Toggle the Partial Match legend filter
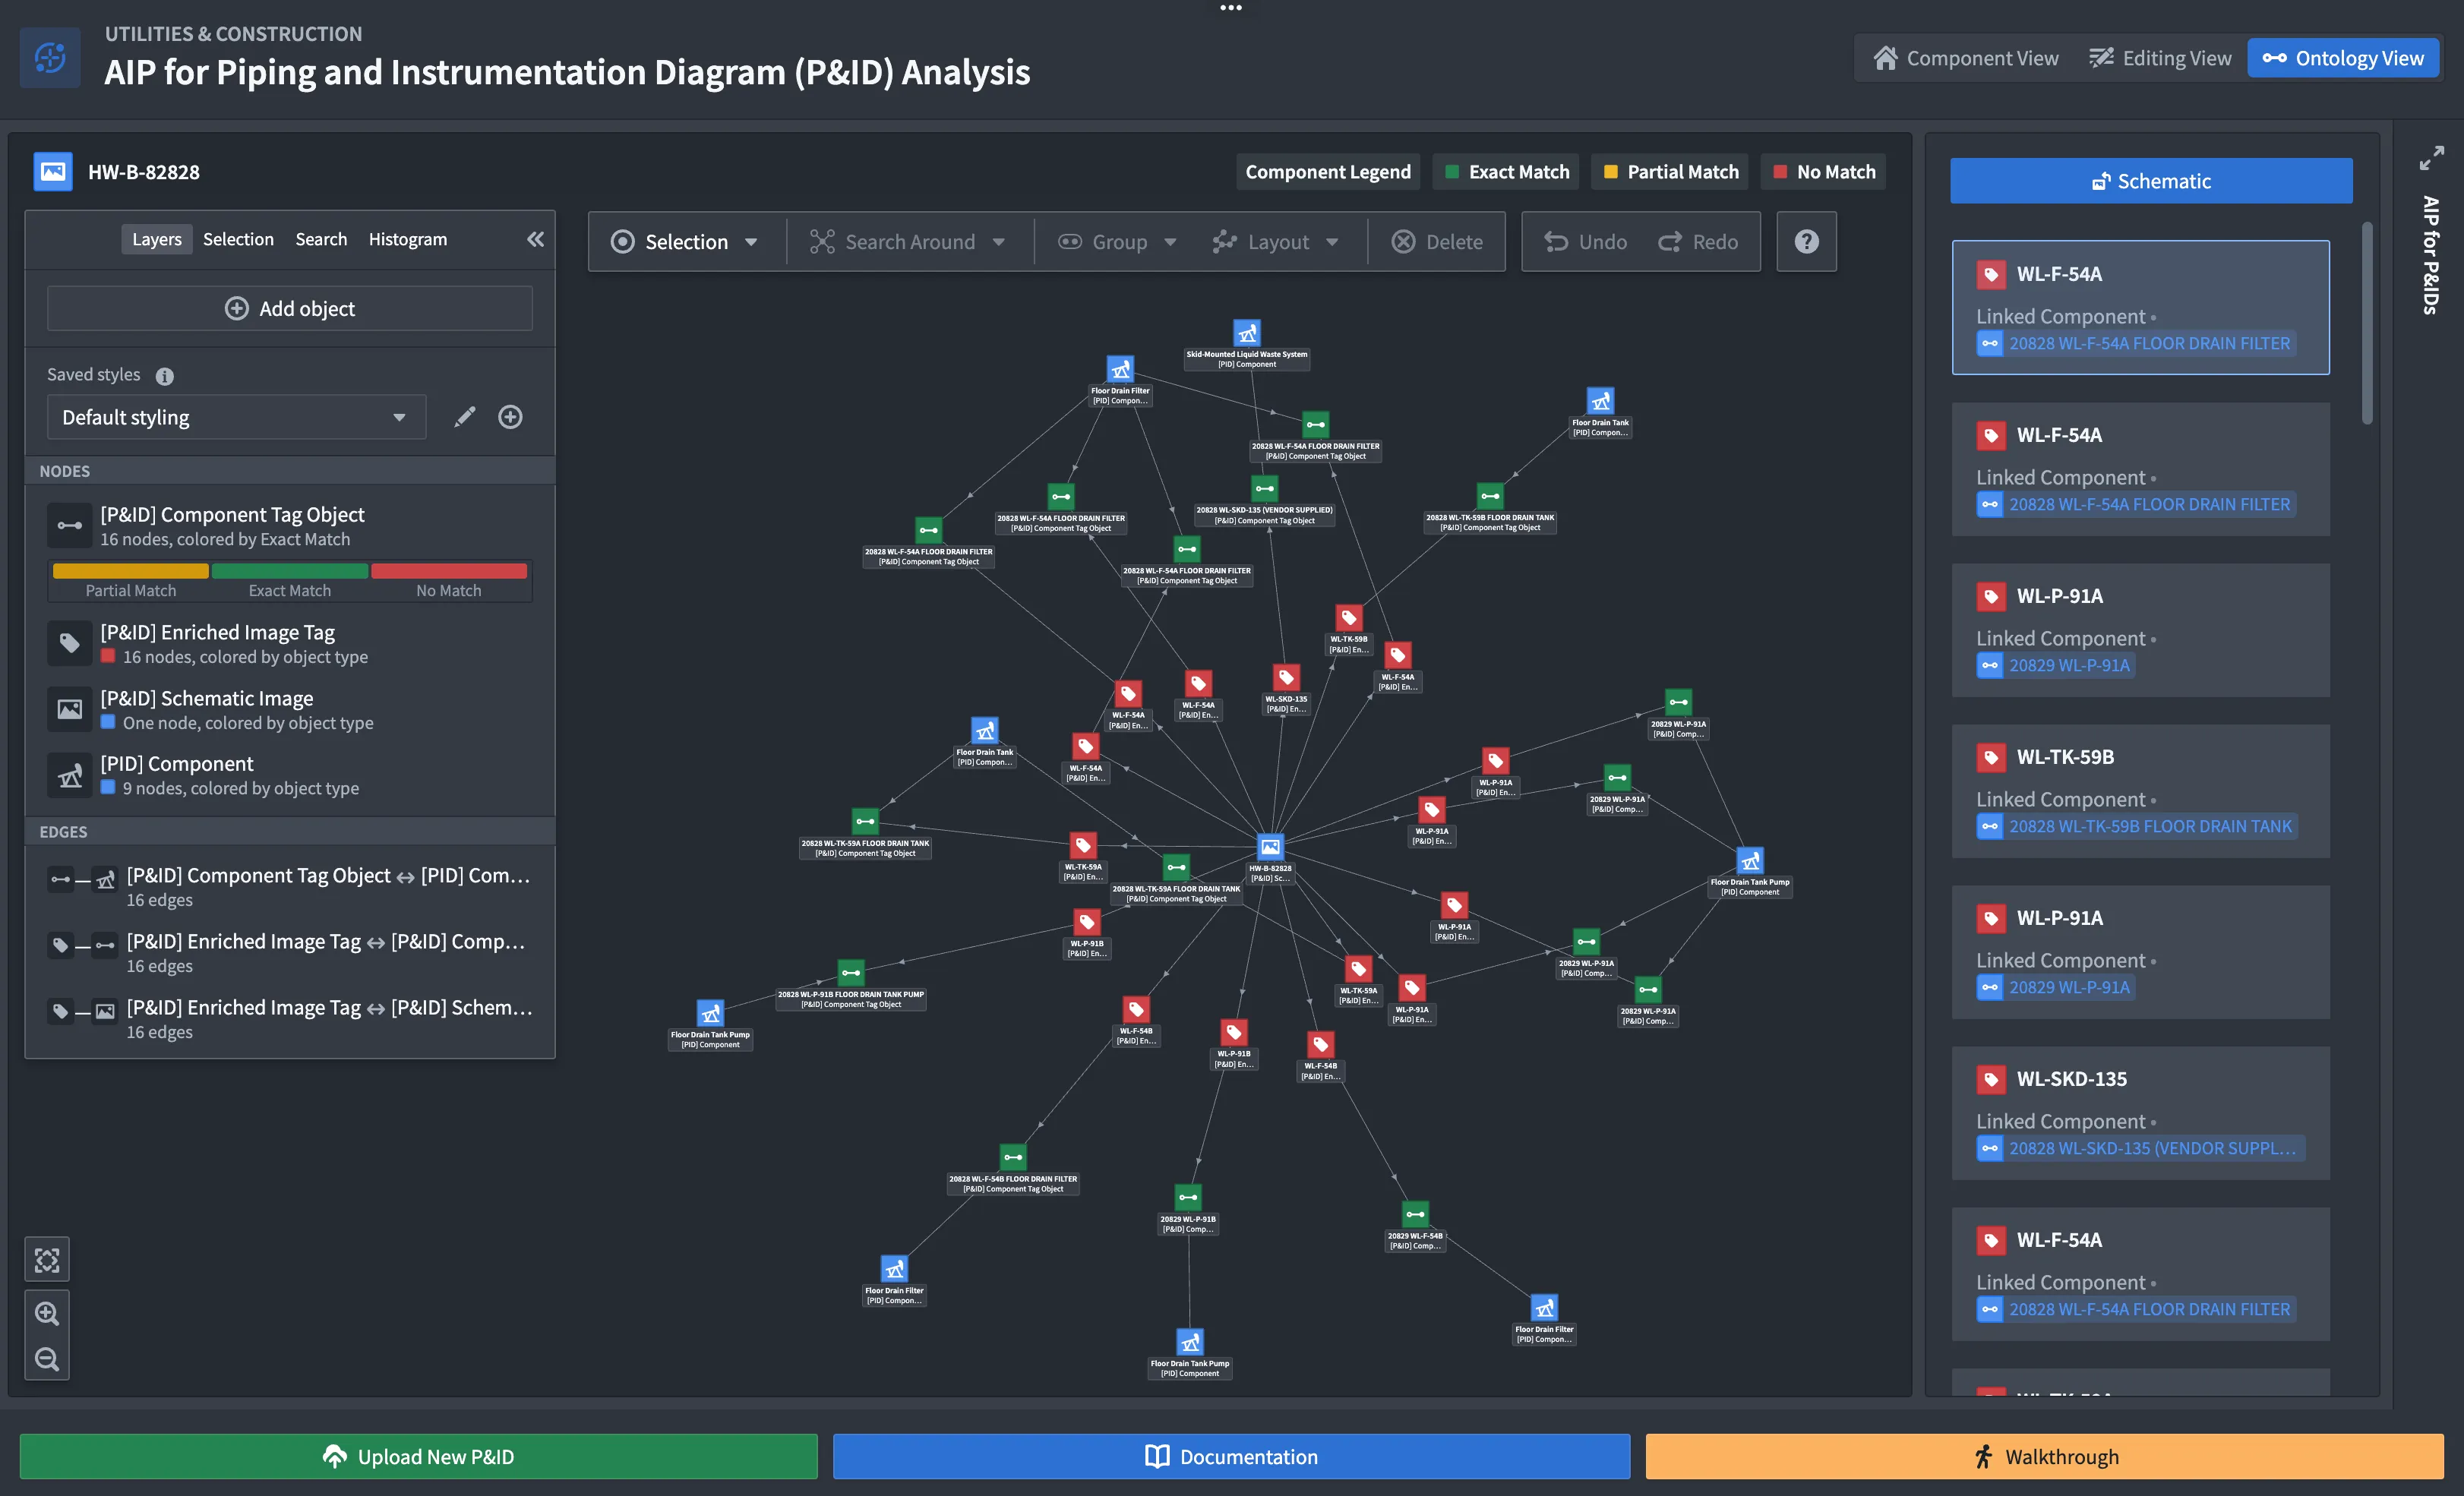The height and width of the screenshot is (1496, 2464). point(1671,172)
